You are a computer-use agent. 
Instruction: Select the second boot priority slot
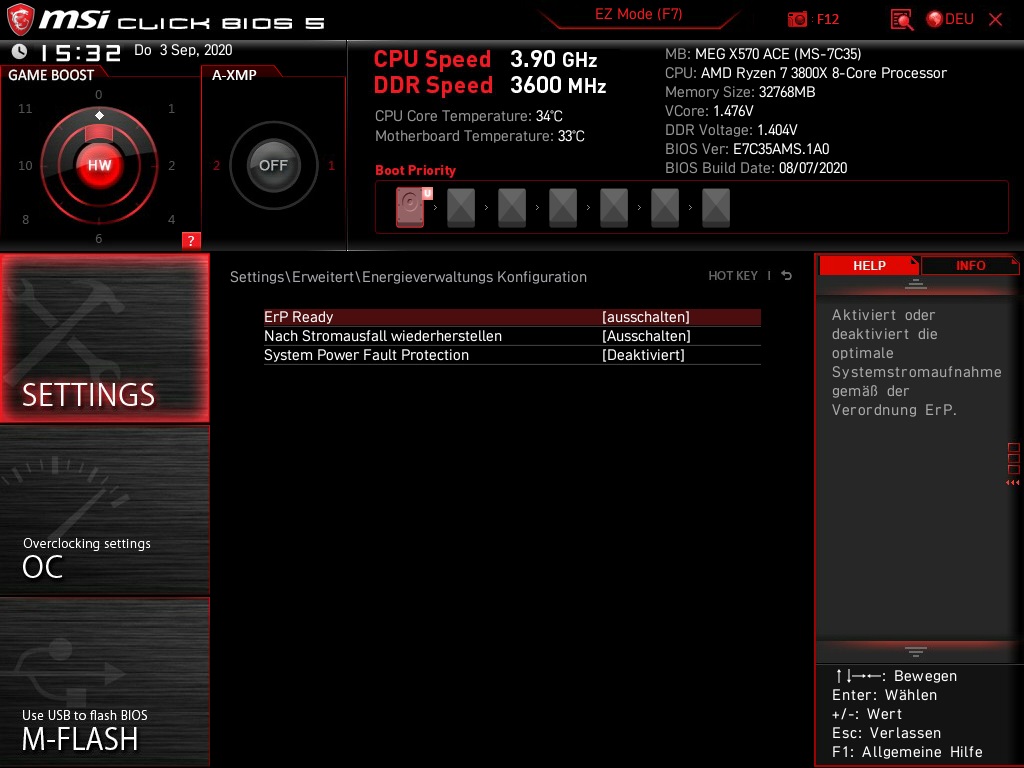pos(461,208)
